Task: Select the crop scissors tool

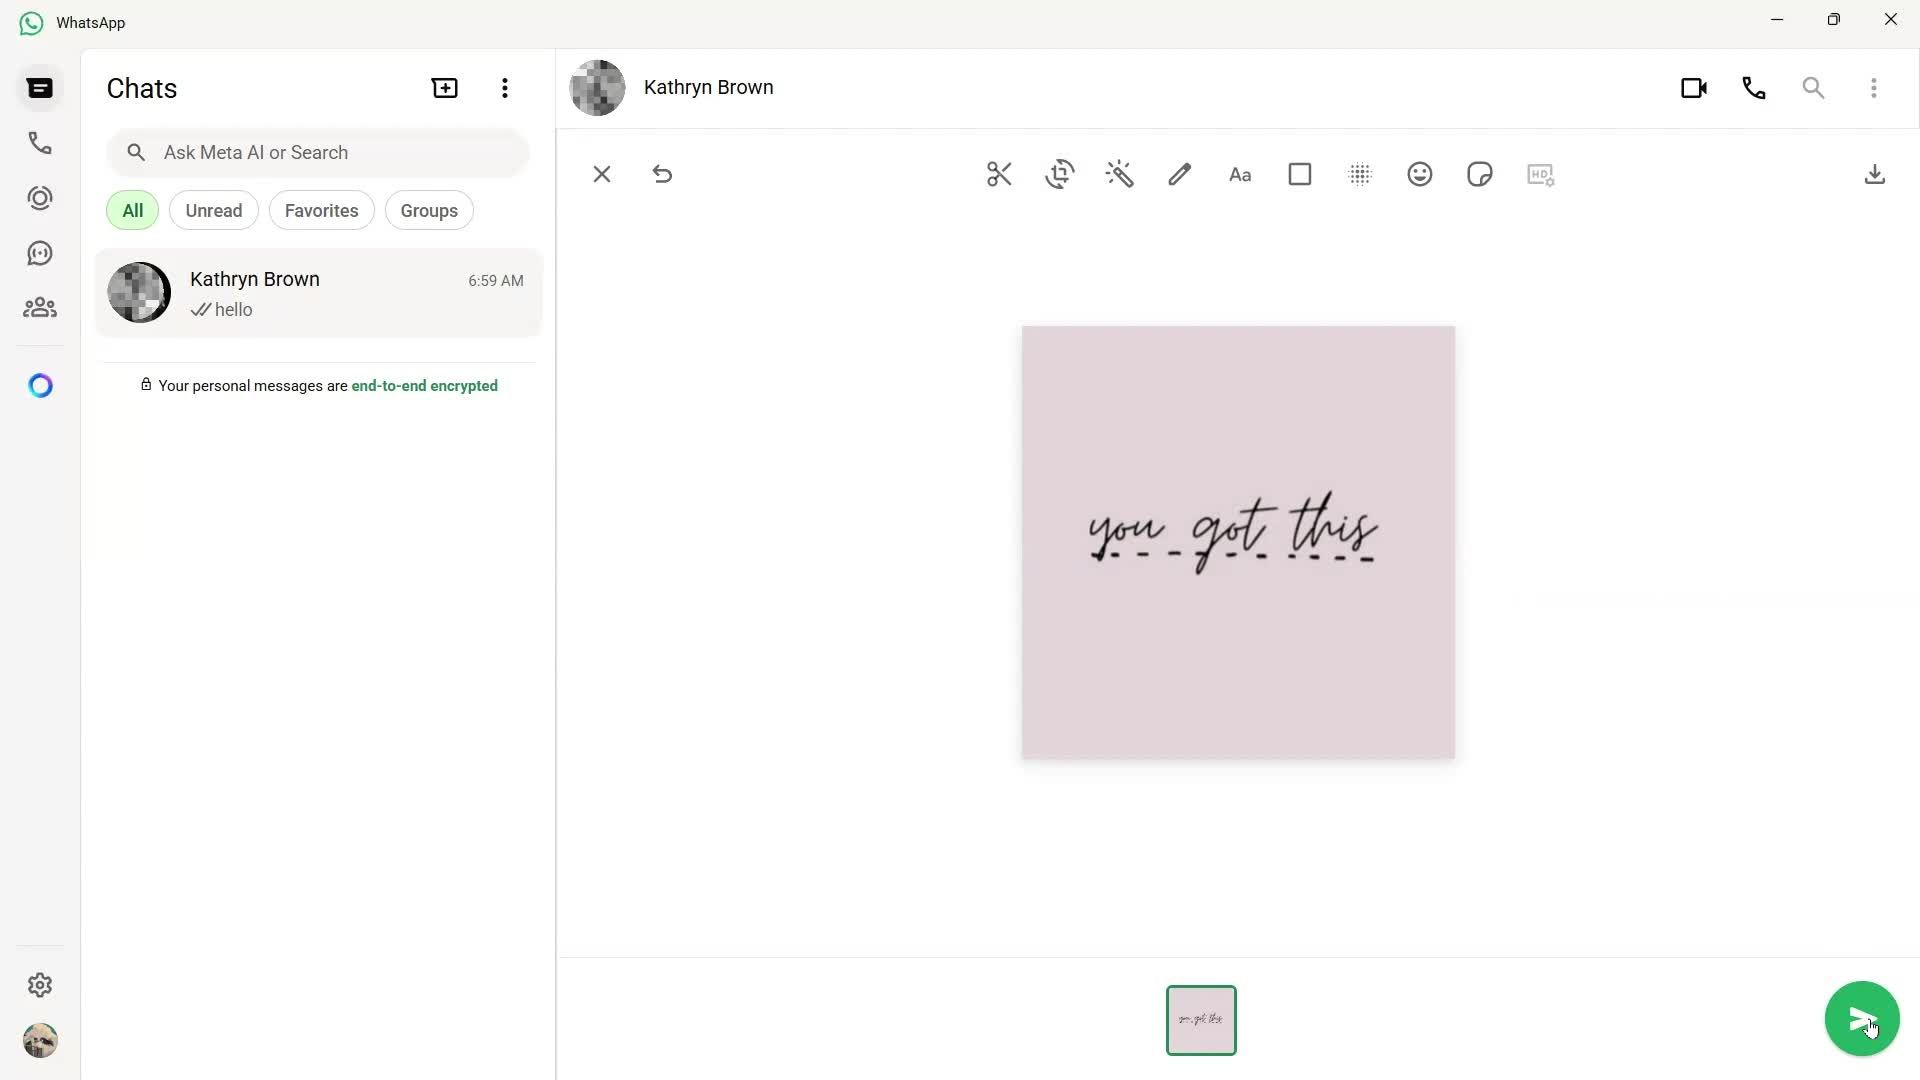Action: click(999, 174)
